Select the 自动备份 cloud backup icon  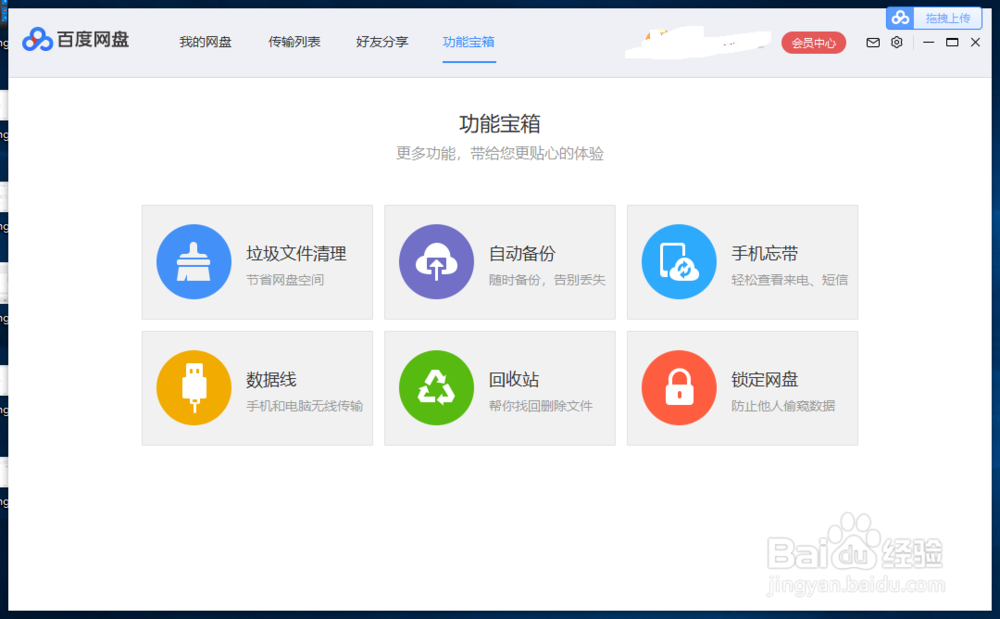[437, 261]
